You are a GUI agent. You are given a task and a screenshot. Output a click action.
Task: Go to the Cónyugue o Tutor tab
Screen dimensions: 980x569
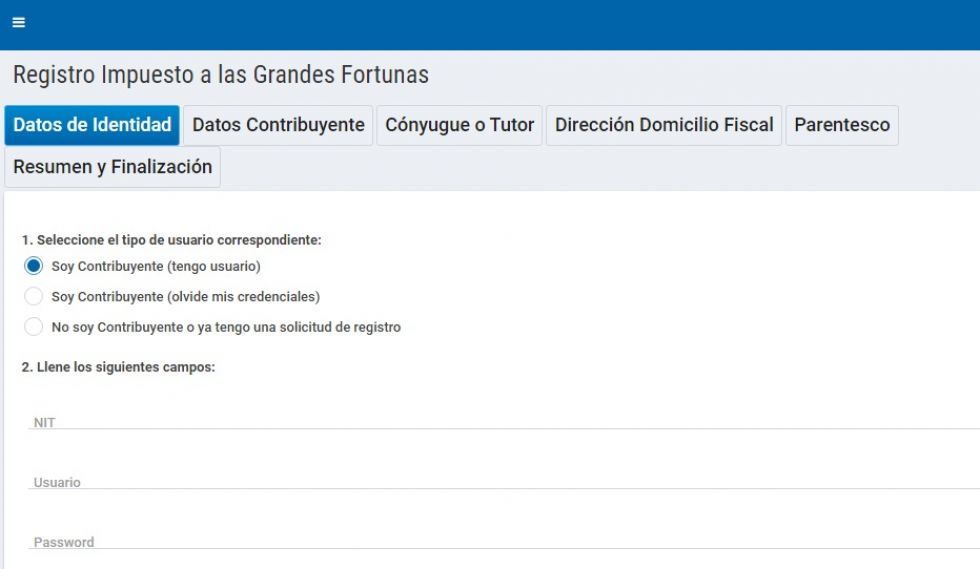[459, 125]
